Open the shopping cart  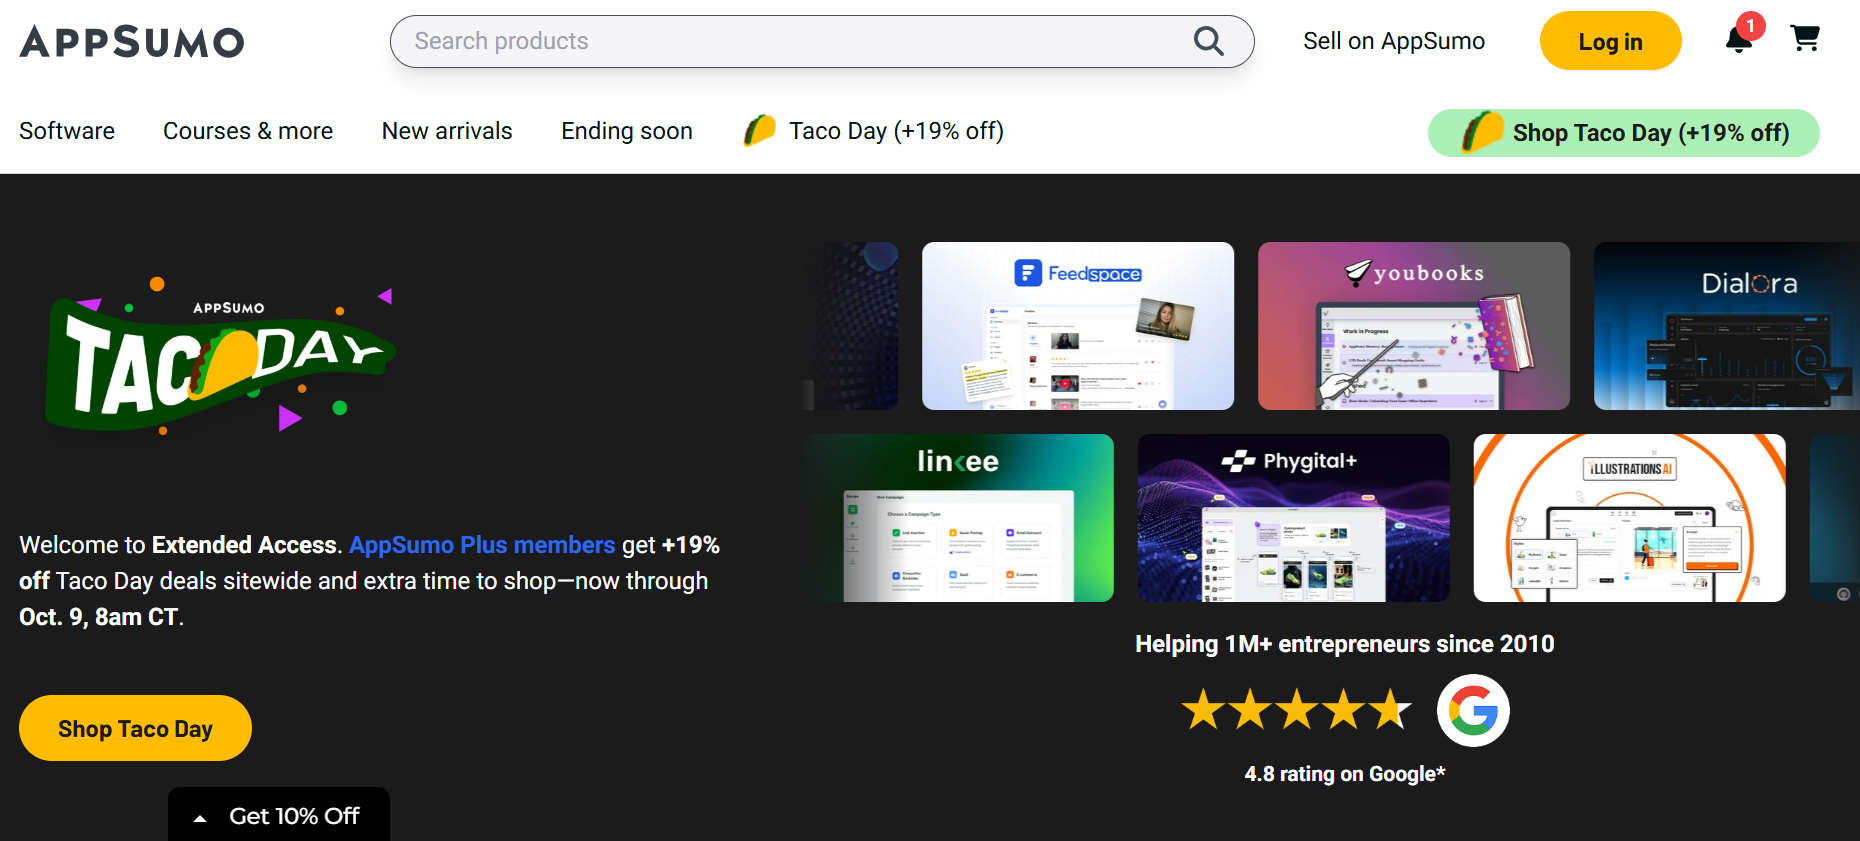(1804, 39)
